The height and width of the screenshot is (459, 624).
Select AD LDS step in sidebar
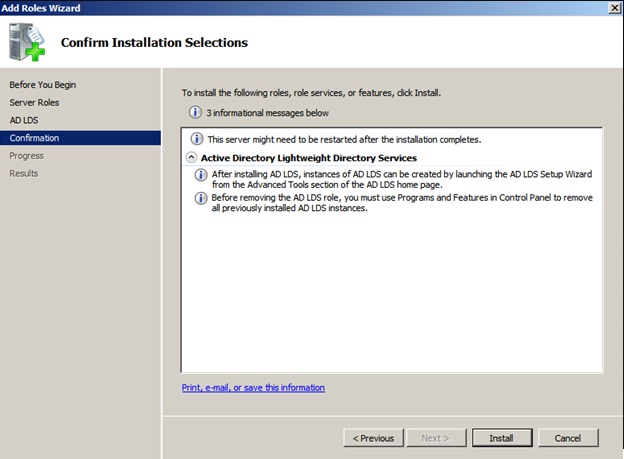[24, 120]
